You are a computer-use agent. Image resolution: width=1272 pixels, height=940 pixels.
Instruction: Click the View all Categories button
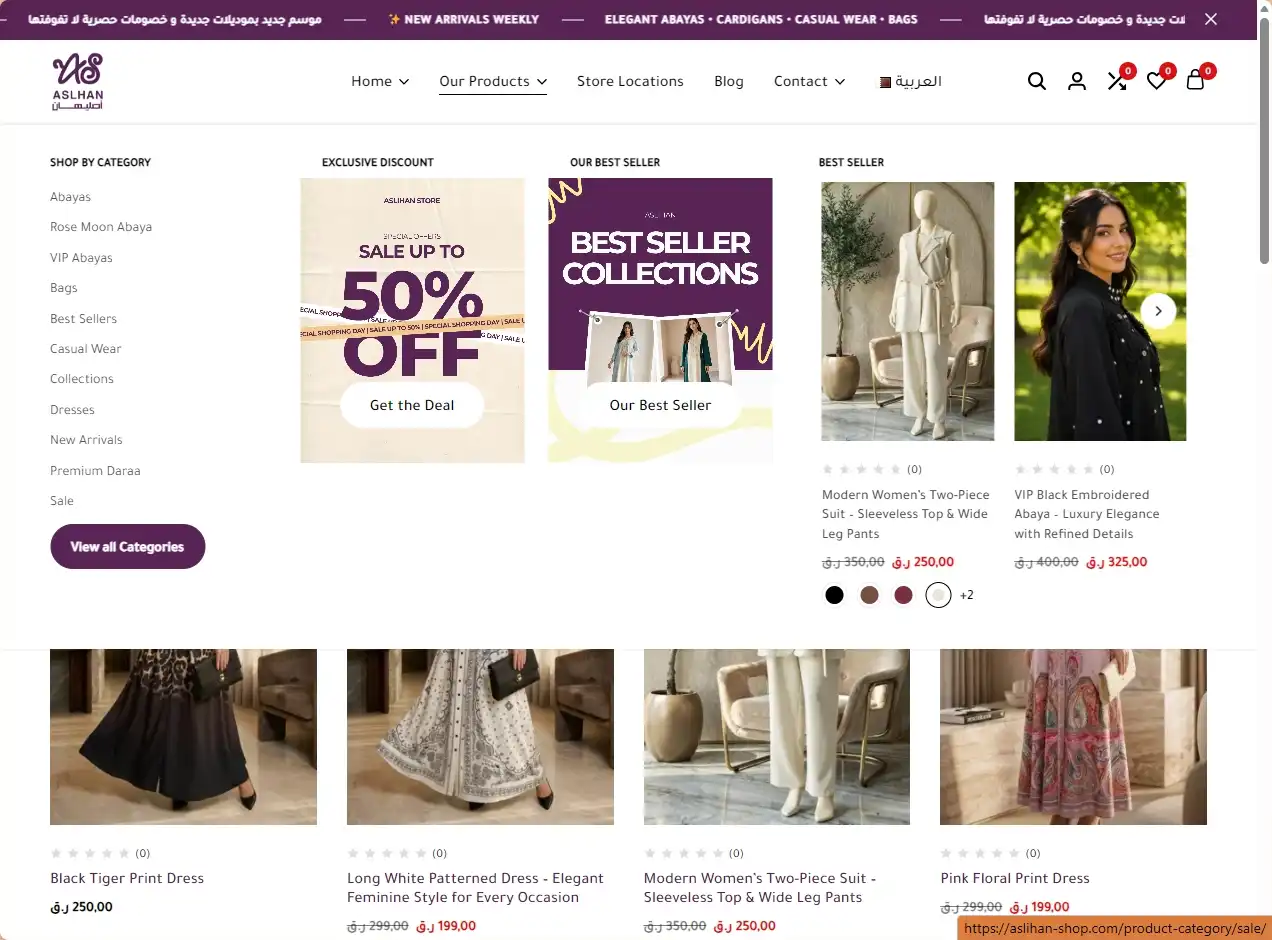tap(128, 547)
